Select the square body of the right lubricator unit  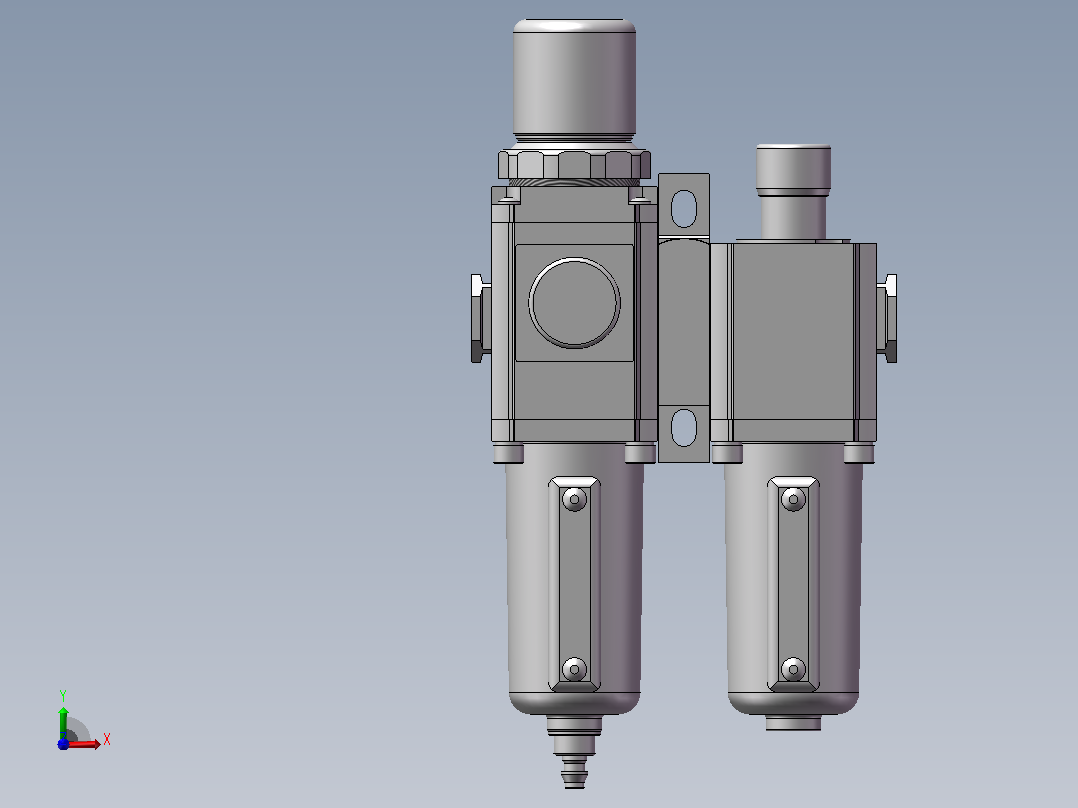[793, 342]
